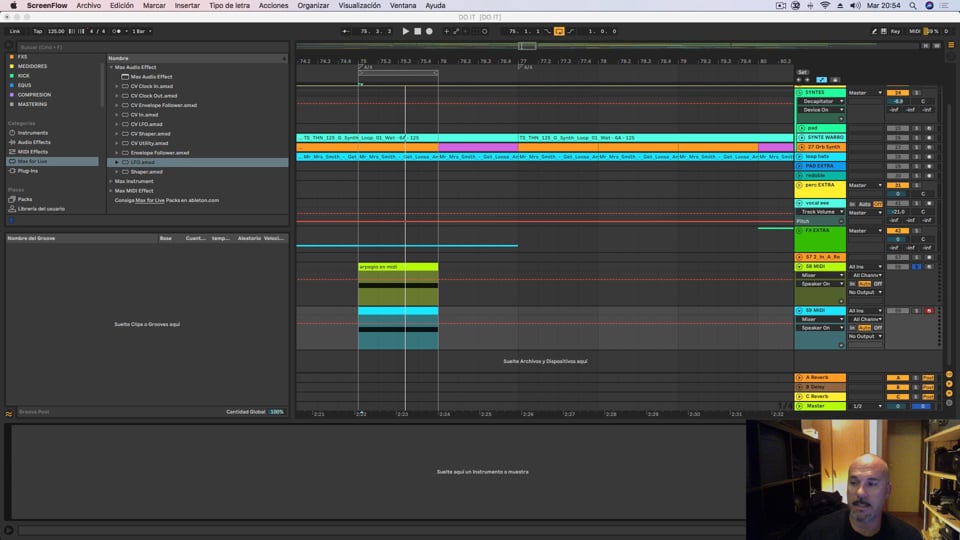The image size is (960, 540).
Task: Unfold PAD EXTRA track
Action: click(799, 167)
